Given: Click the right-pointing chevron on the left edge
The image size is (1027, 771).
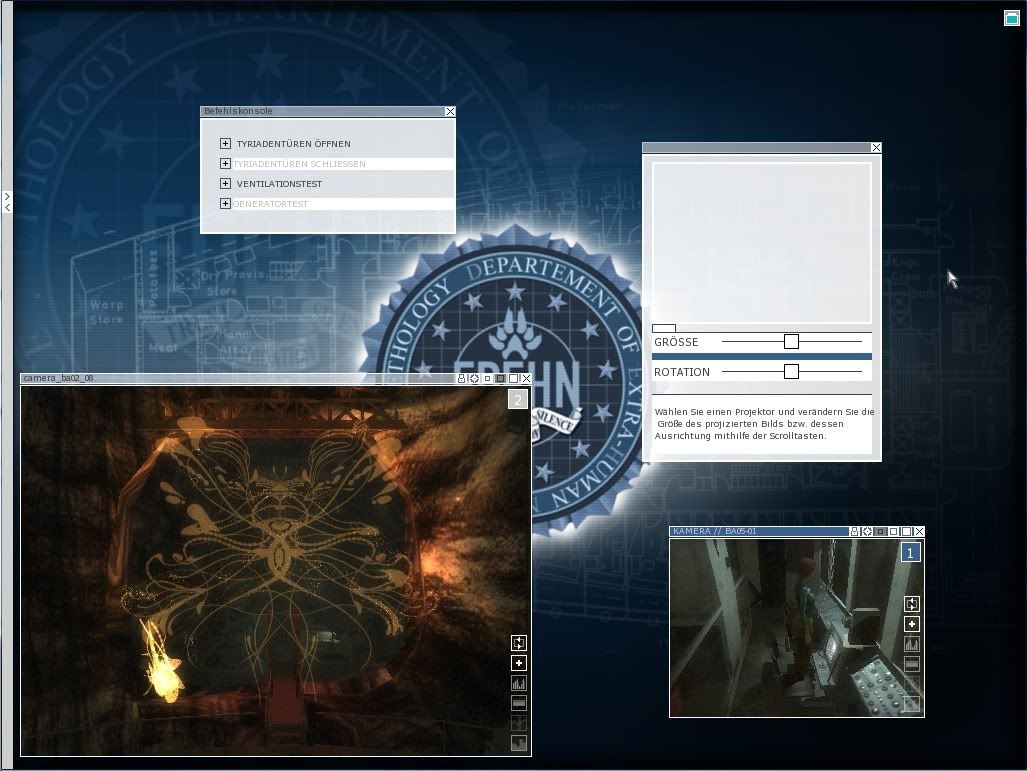Looking at the screenshot, I should (7, 196).
